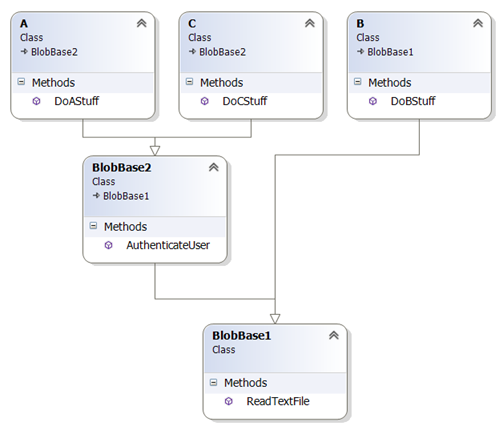503x428 pixels.
Task: Select the inheritance arrowhead pointing to BlobBase1
Action: coord(275,319)
